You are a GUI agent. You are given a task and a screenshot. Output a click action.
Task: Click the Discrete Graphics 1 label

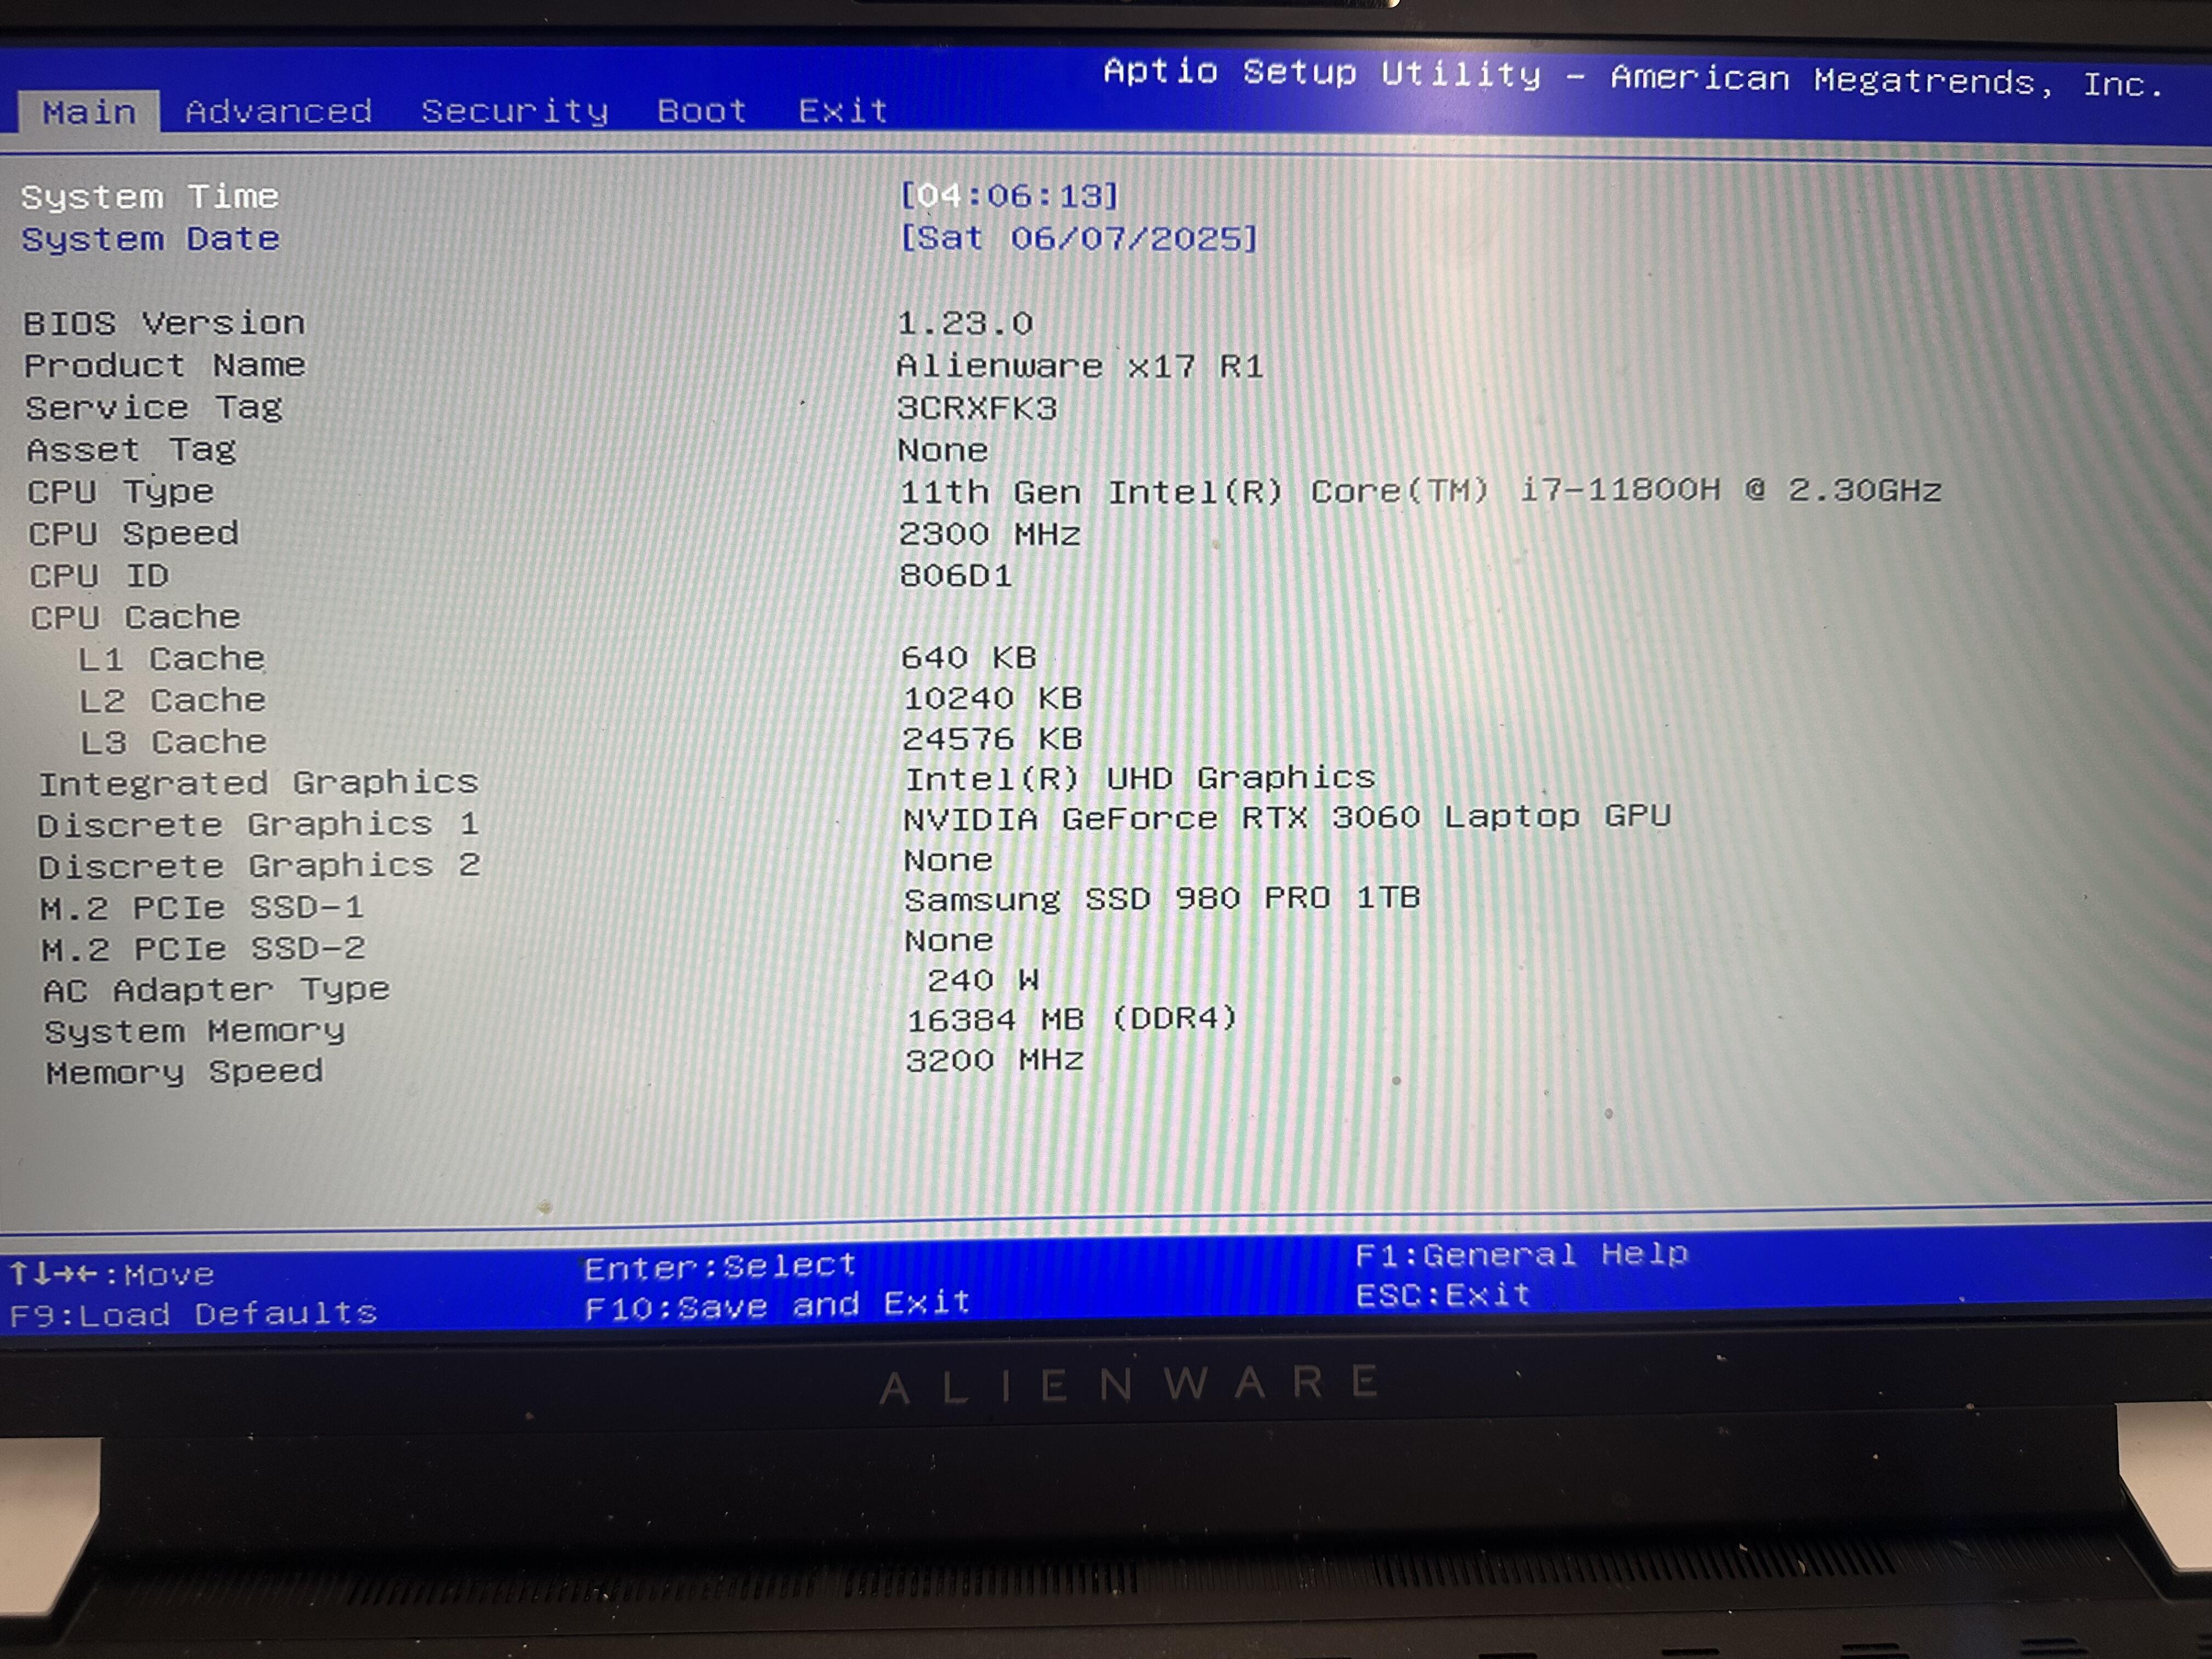coord(259,825)
